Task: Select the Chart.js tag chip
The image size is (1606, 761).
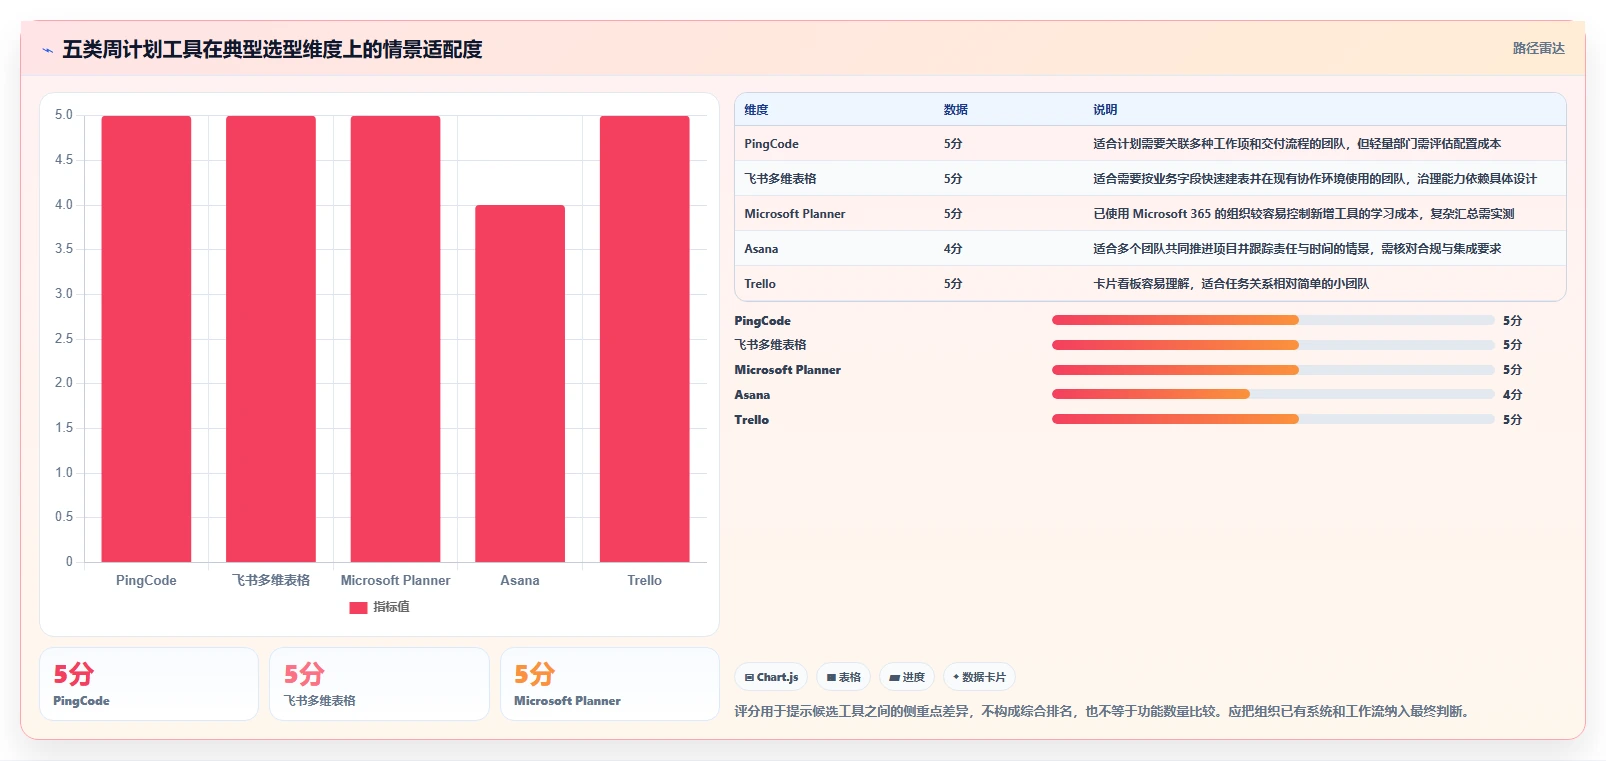Action: click(x=771, y=677)
